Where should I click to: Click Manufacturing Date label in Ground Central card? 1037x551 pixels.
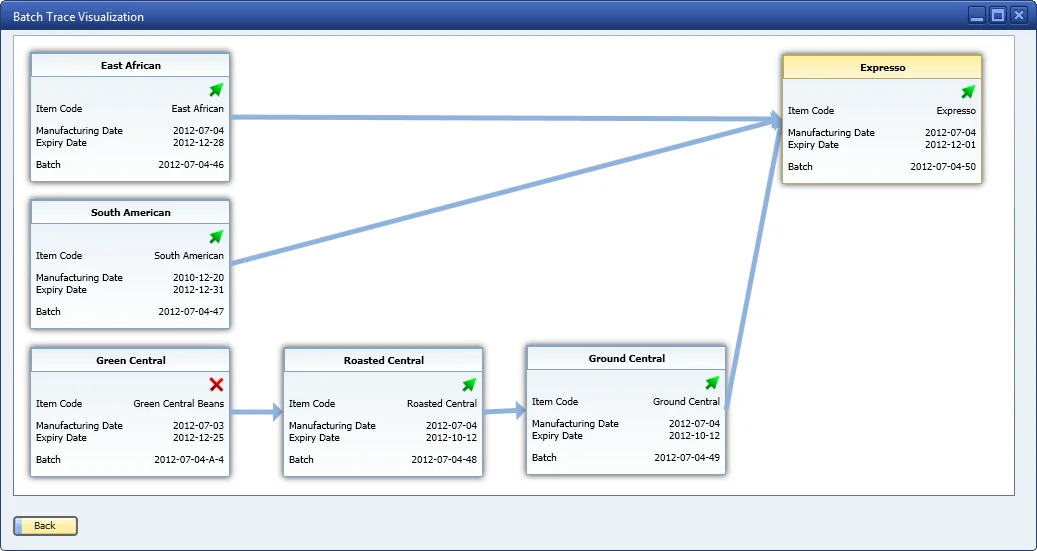[575, 424]
